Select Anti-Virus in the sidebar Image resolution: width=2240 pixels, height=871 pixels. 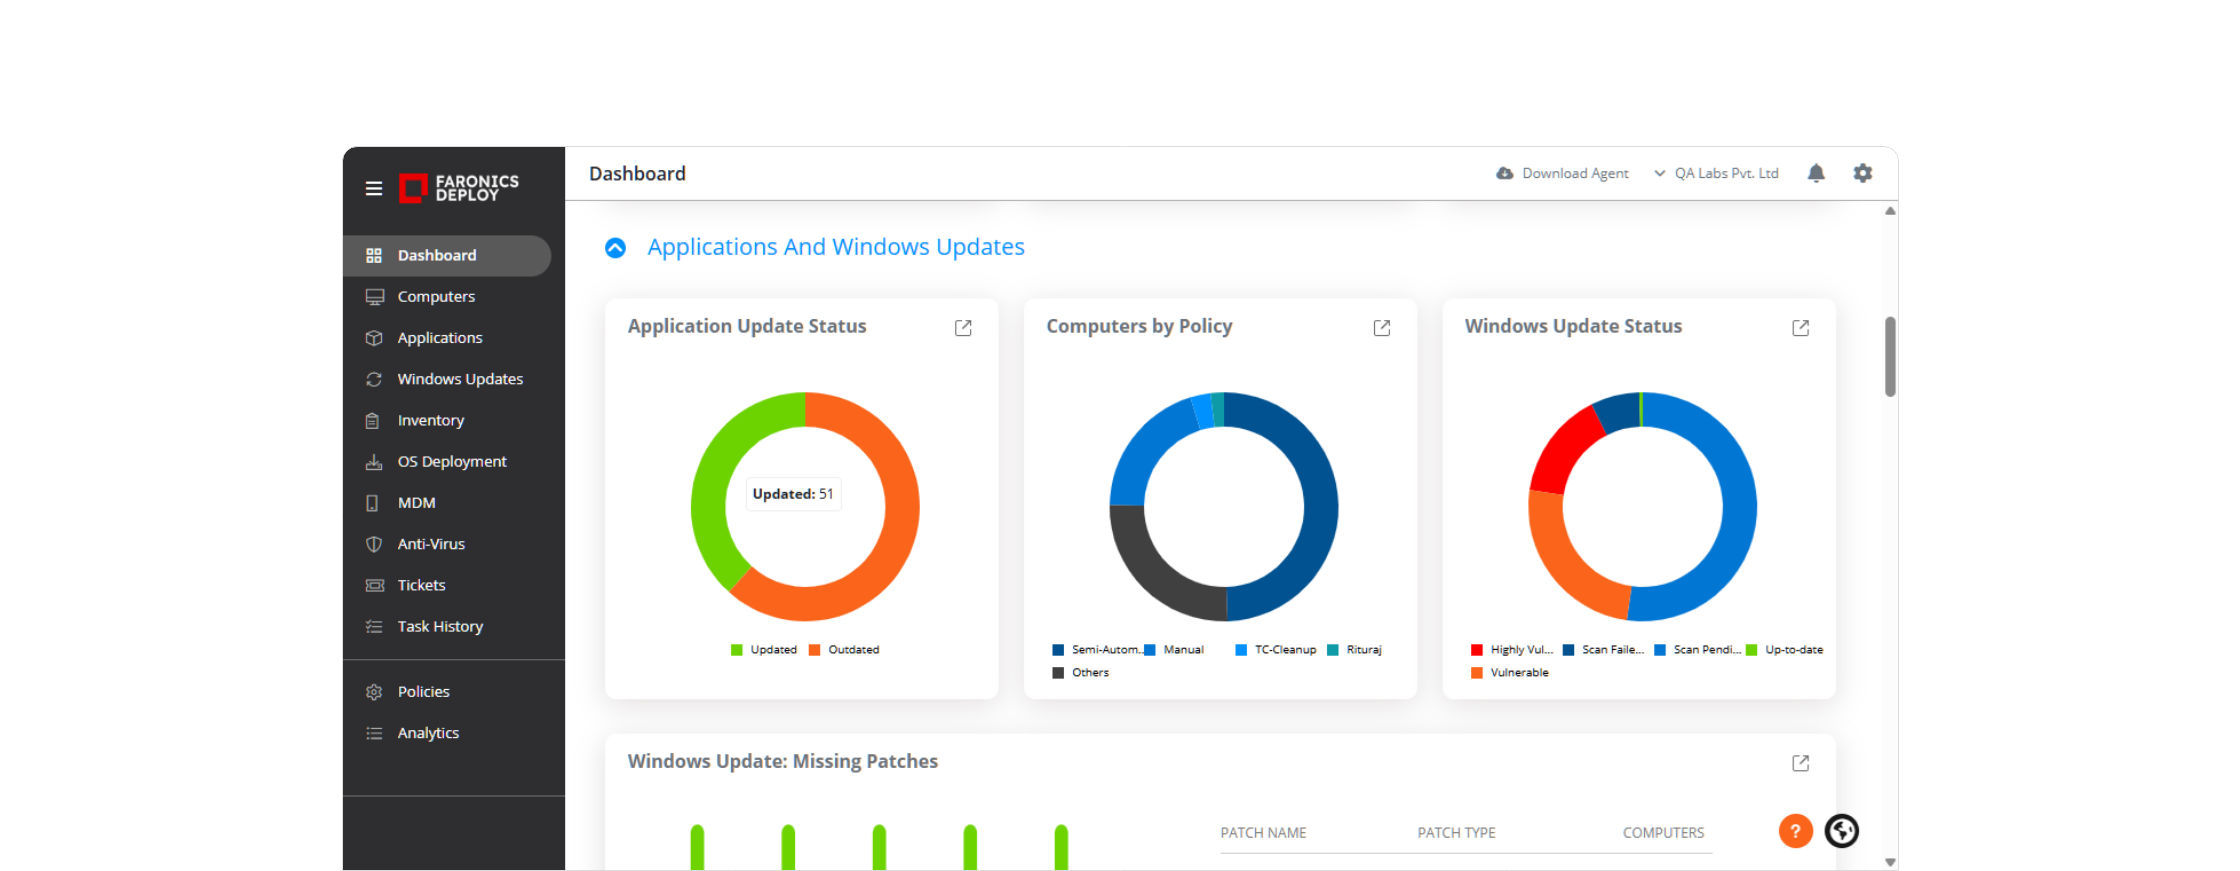click(431, 544)
